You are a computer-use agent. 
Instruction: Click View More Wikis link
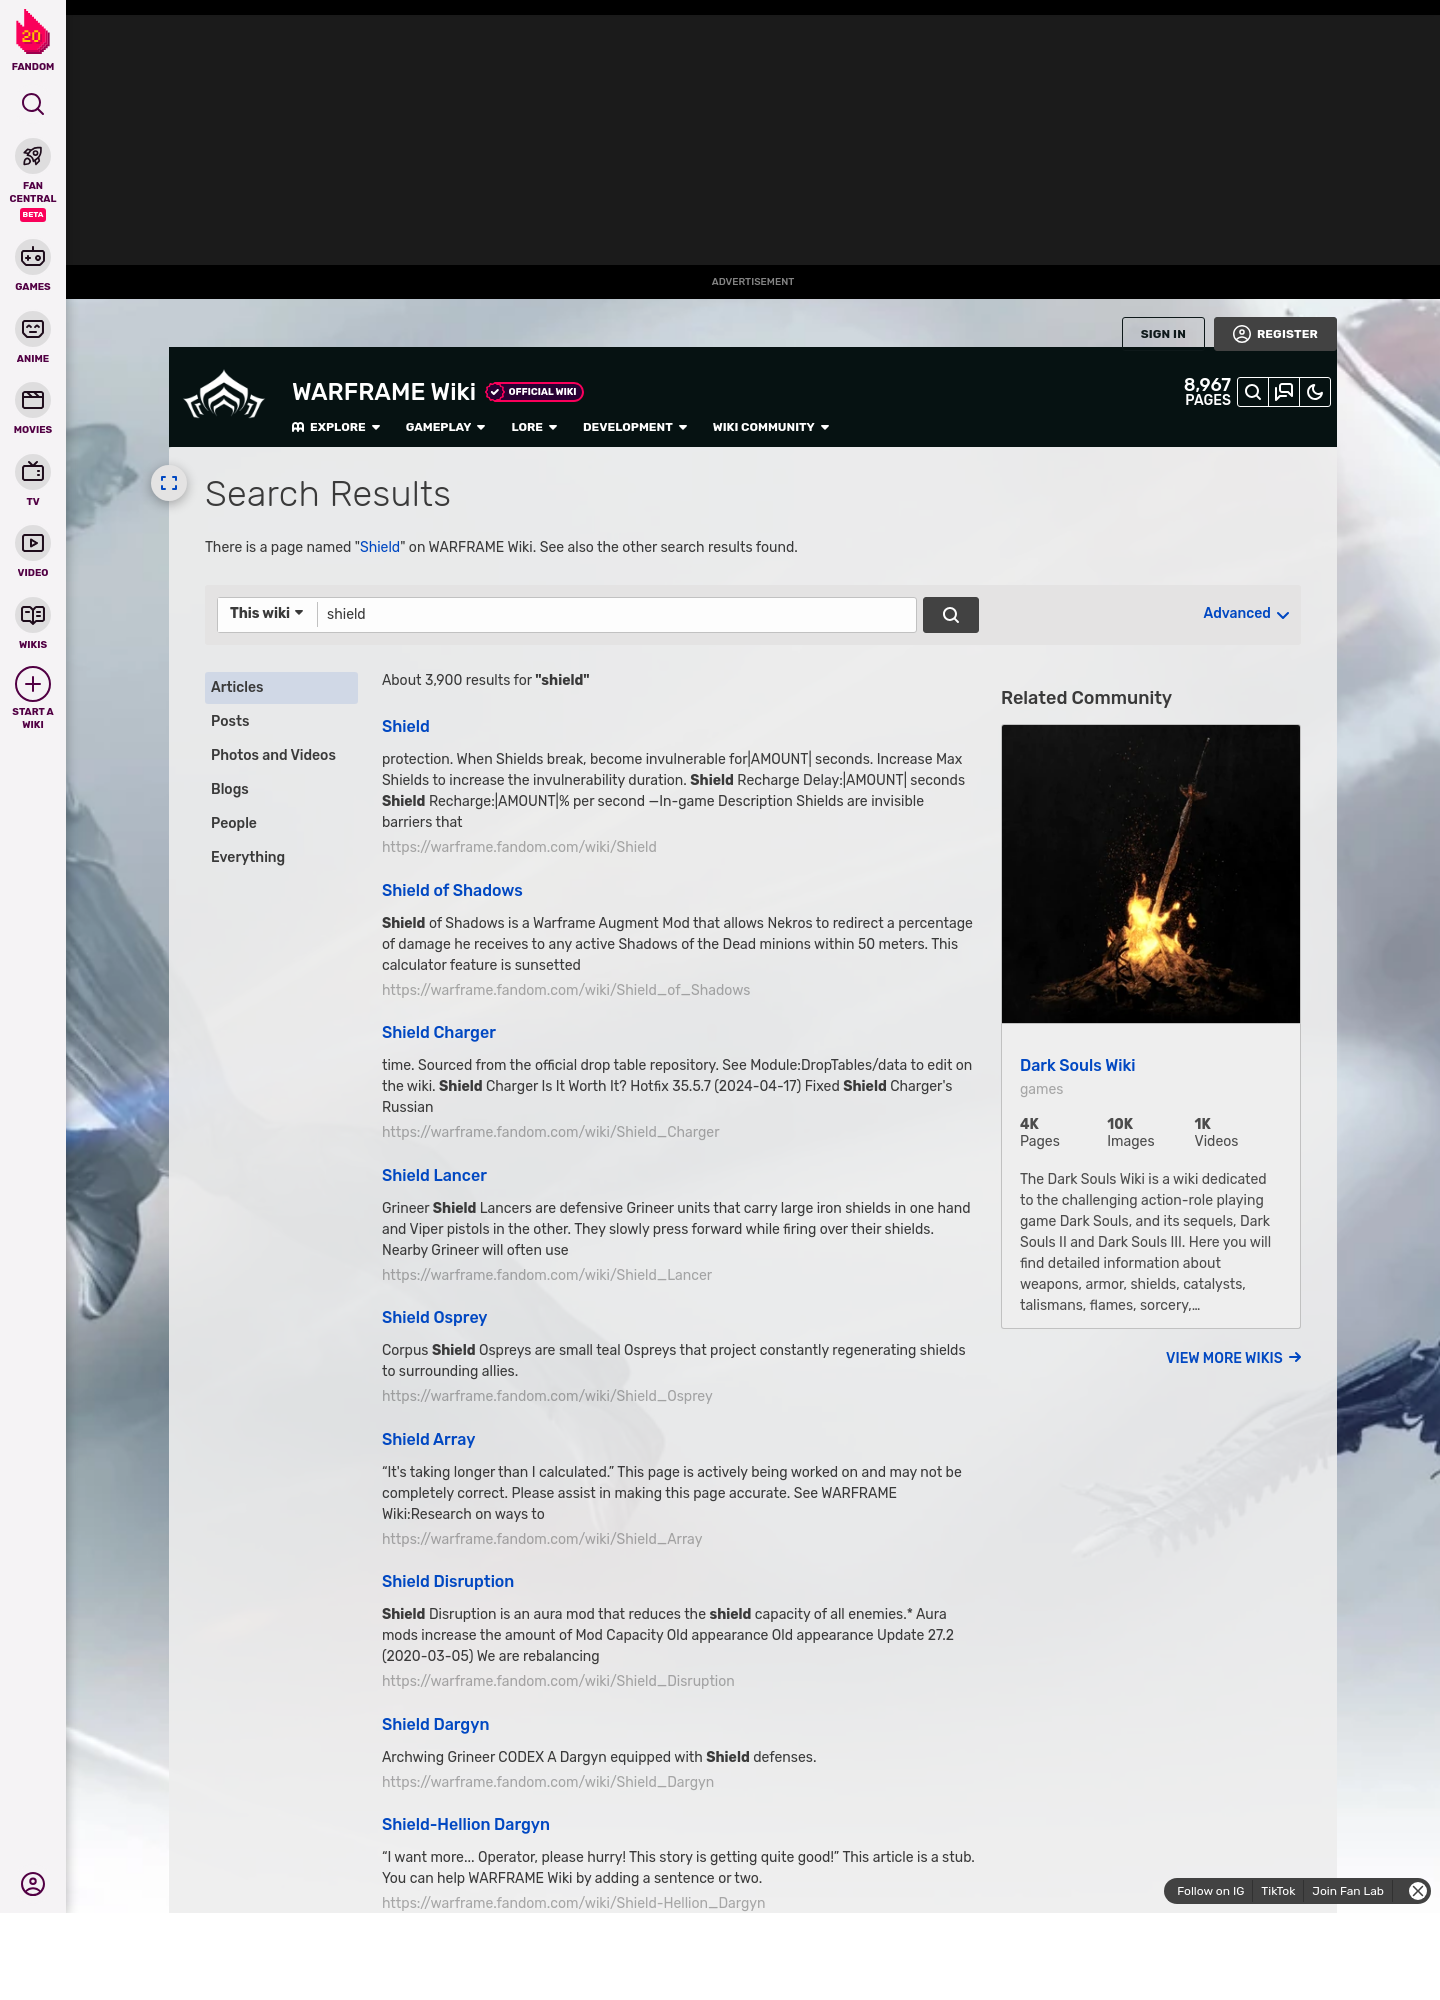coord(1234,1358)
